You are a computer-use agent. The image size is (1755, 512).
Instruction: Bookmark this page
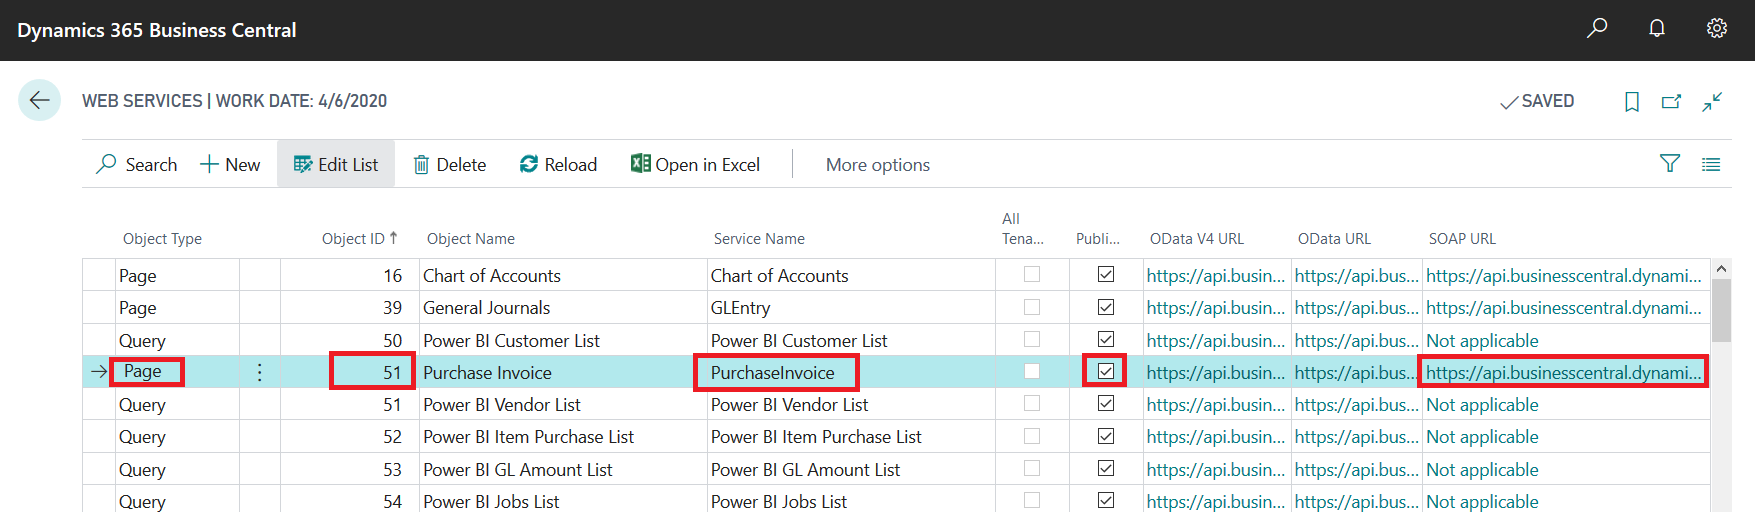[1632, 101]
